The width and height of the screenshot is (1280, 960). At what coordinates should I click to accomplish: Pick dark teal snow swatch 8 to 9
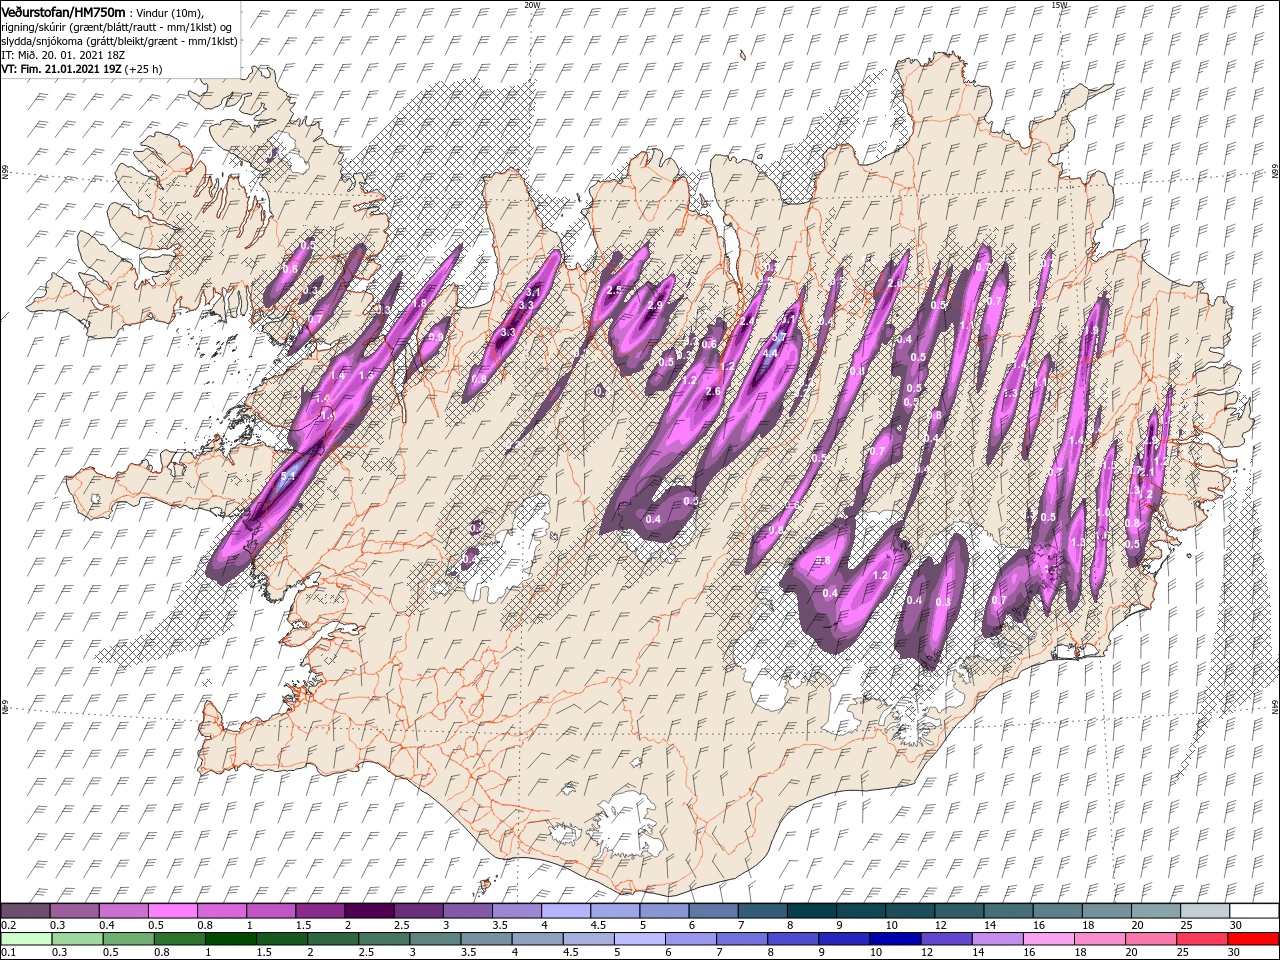point(811,912)
